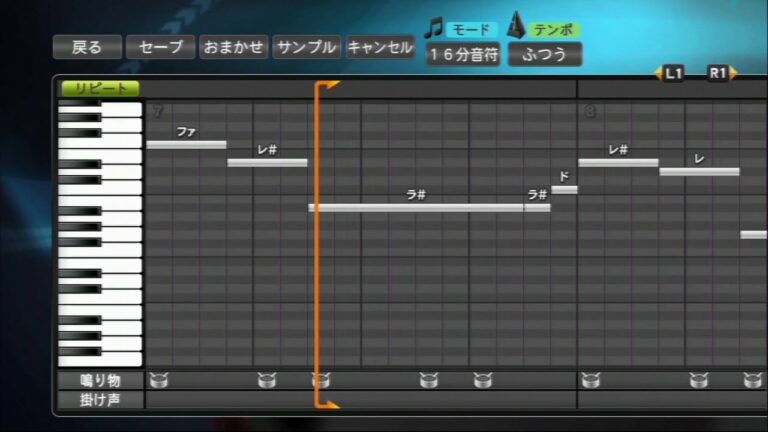Click the 戻る back button
The height and width of the screenshot is (432, 768).
tap(87, 47)
